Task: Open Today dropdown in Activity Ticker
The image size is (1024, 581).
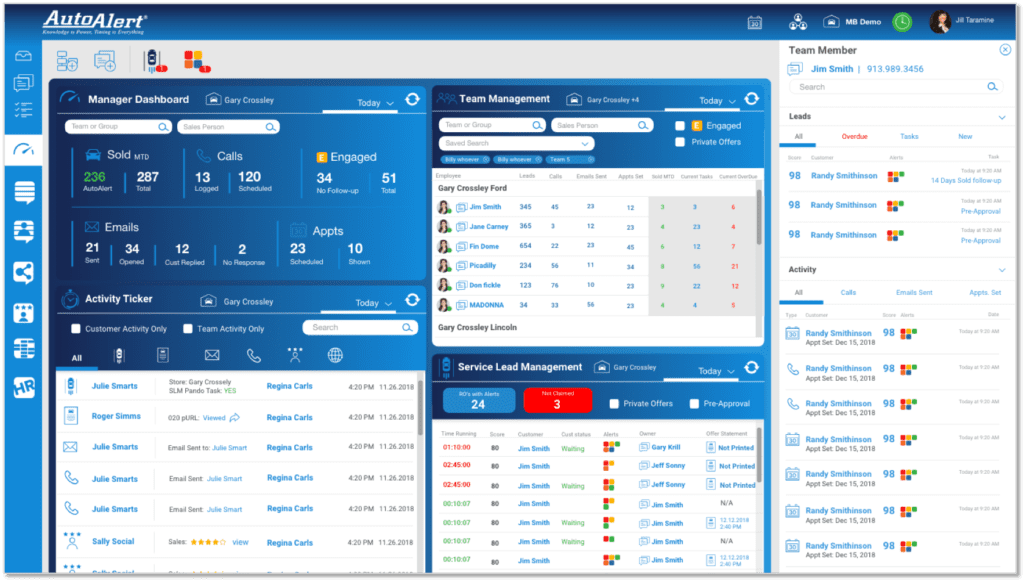Action: point(374,304)
